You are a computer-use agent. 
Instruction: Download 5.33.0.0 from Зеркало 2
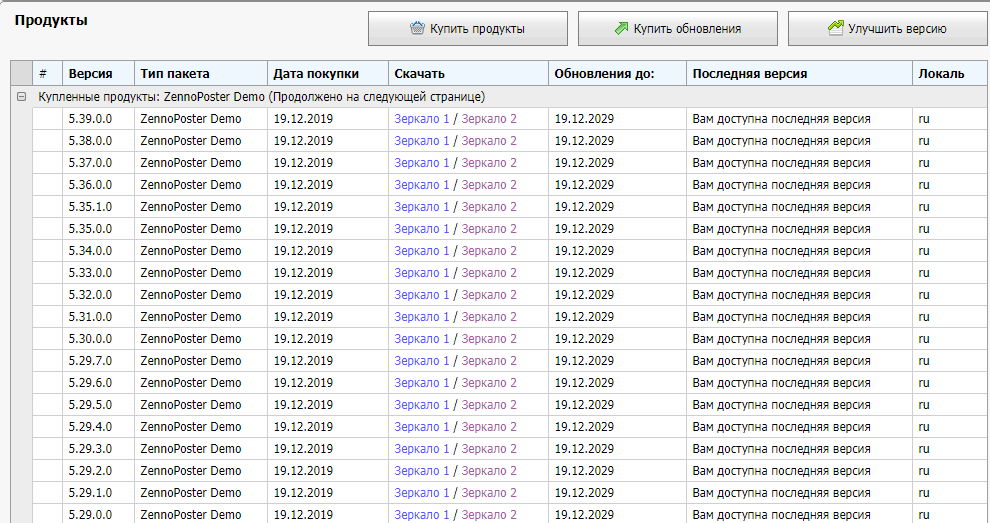(489, 273)
